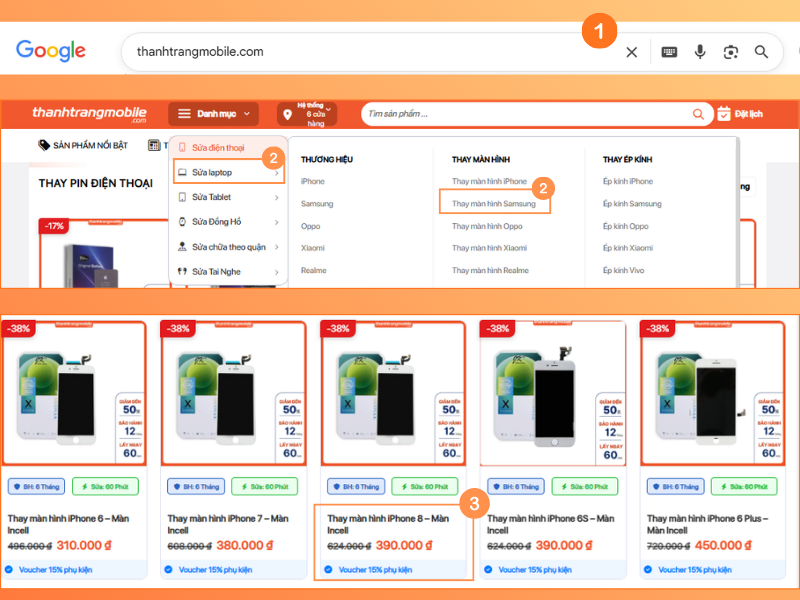Open the iPhone 6S screen product thumbnail
Viewport: 800px width, 600px height.
[553, 394]
